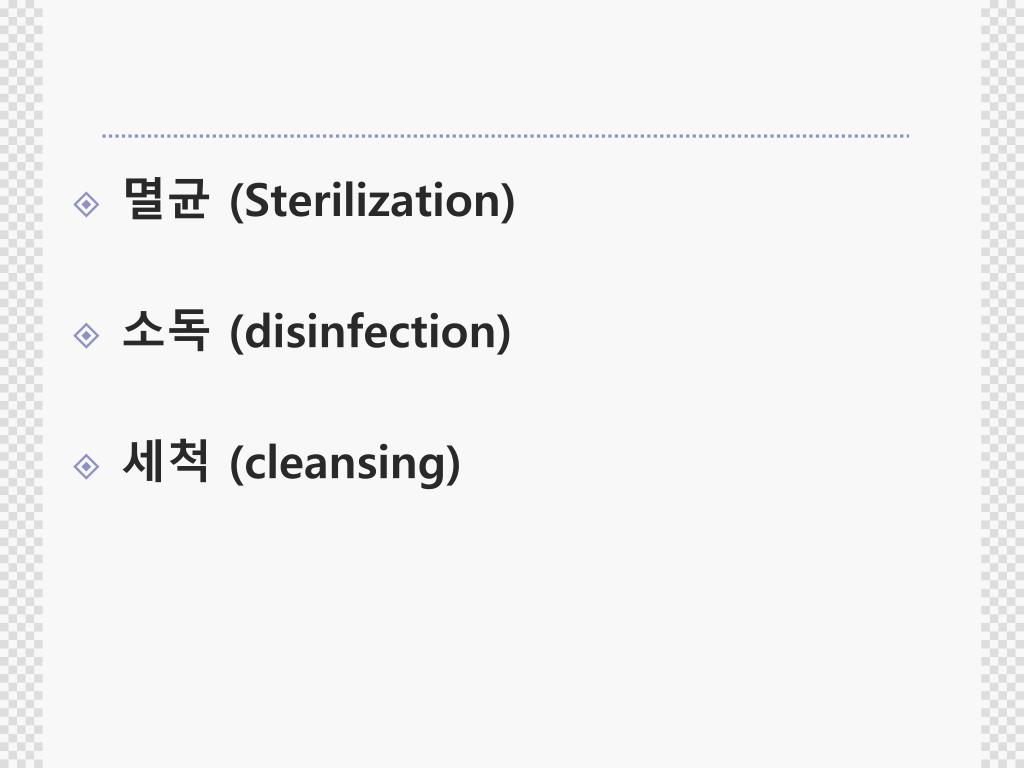Click the right checkered border strip
The height and width of the screenshot is (768, 1024).
pyautogui.click(x=1002, y=384)
